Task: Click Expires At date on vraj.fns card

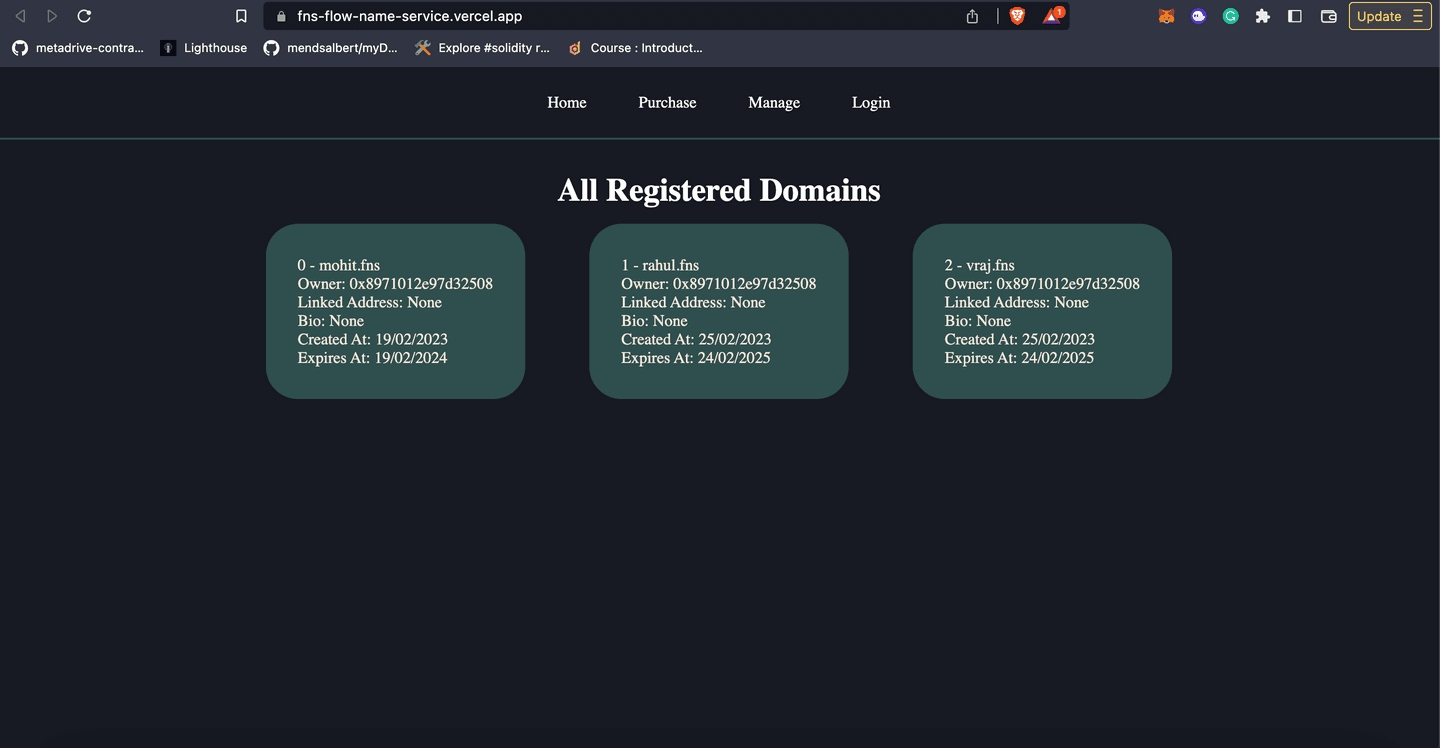Action: 1020,358
